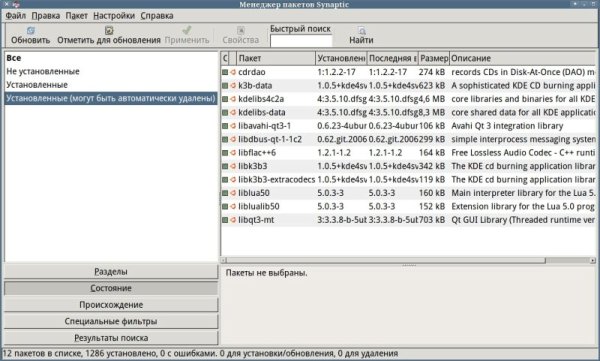Click the left arrow of horizontal scrollbar
This screenshot has height=361, width=600.
coord(224,260)
